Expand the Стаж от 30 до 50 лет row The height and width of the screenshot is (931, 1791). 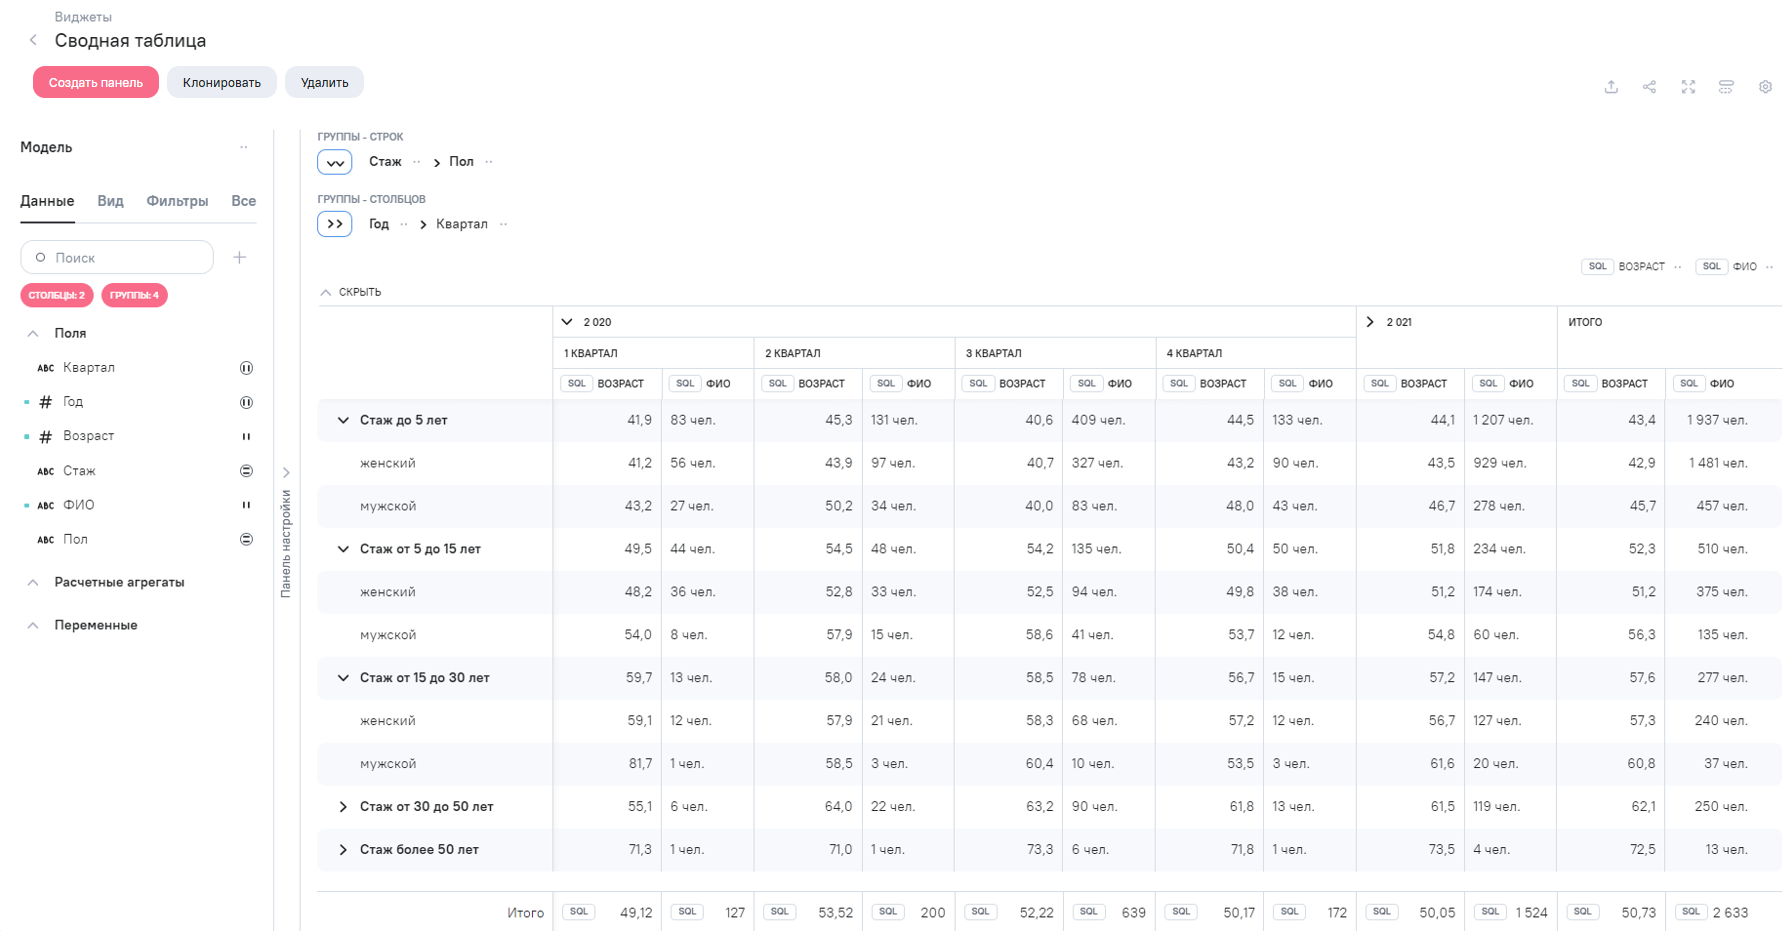[343, 807]
